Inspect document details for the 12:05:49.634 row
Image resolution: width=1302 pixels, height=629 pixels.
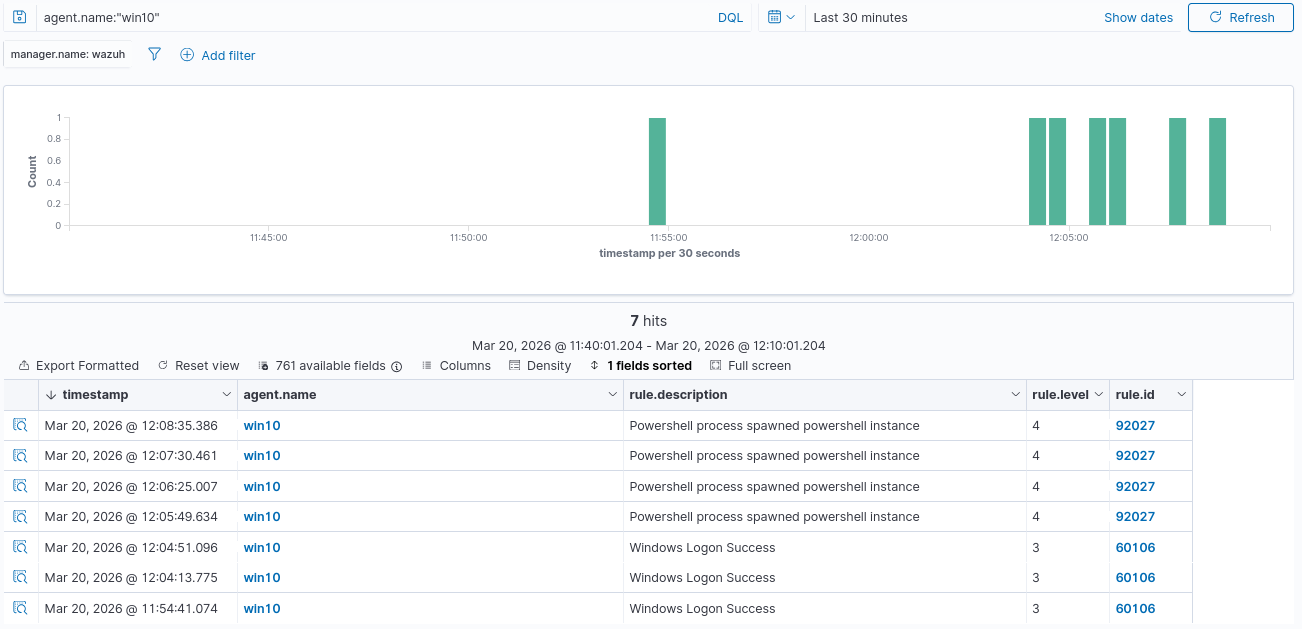pyautogui.click(x=20, y=516)
